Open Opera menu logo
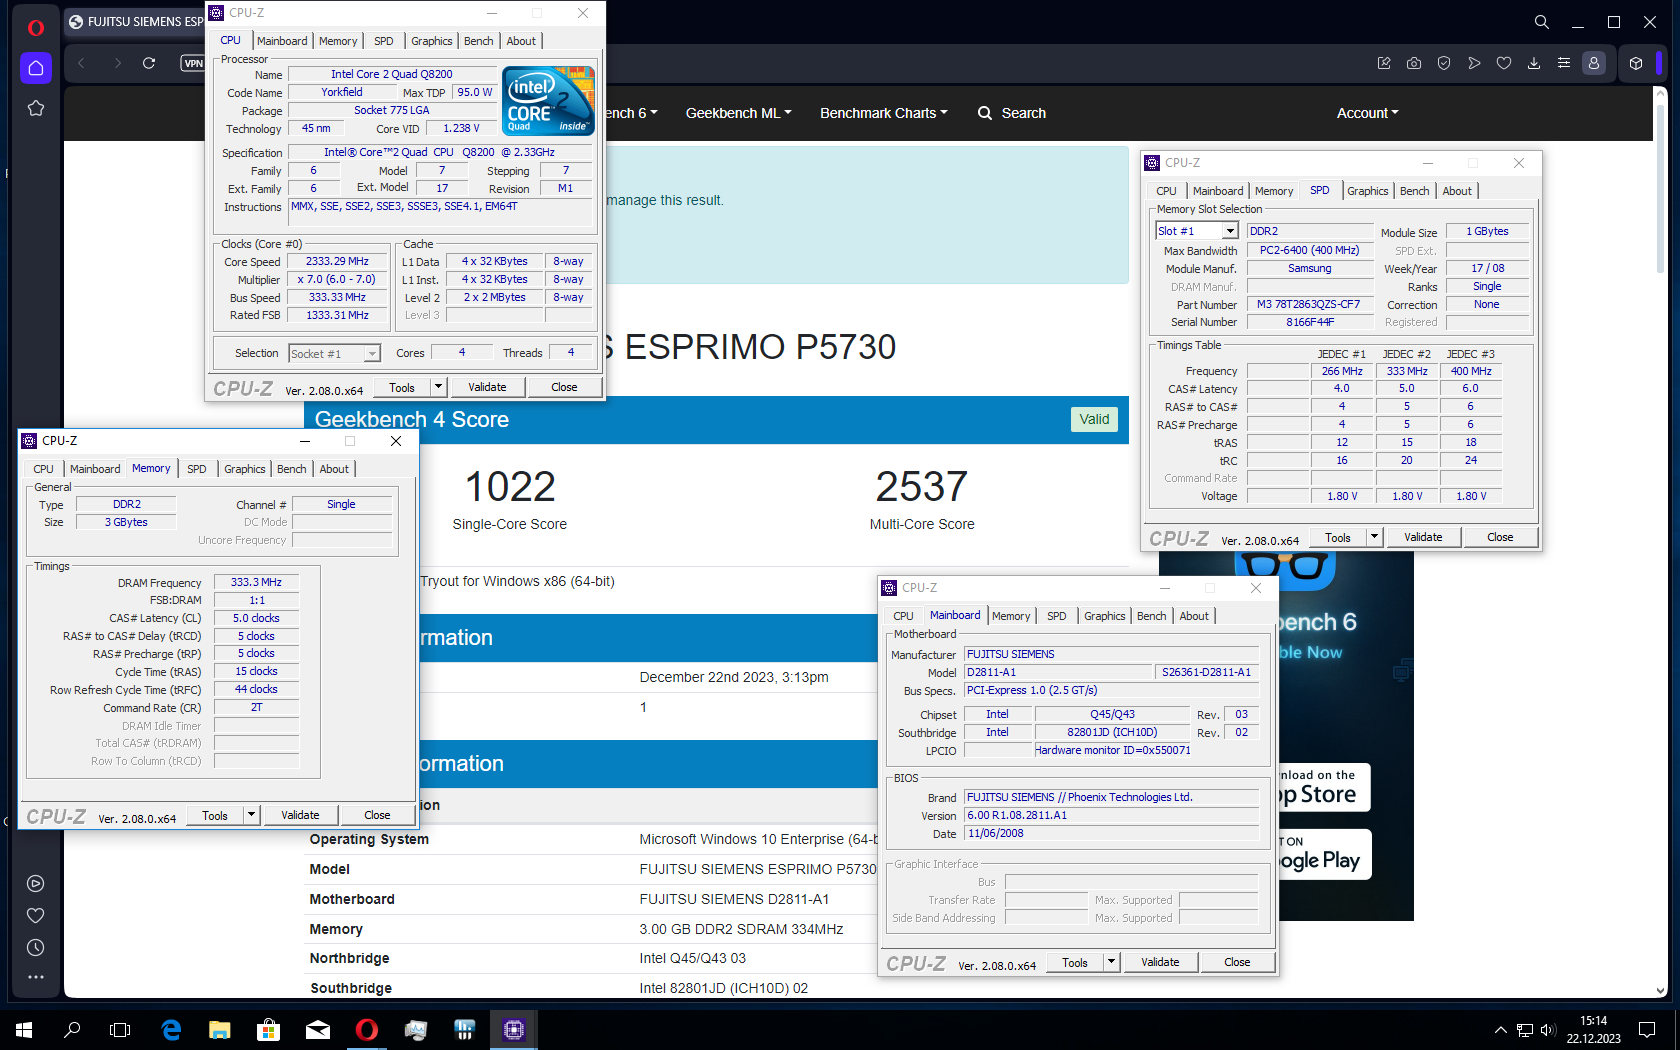The width and height of the screenshot is (1680, 1050). point(36,27)
